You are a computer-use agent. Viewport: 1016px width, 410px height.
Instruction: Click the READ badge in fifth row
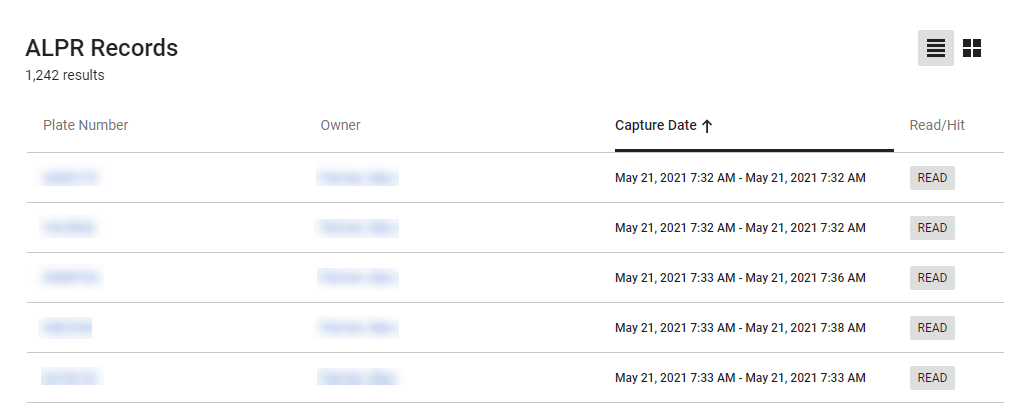932,378
